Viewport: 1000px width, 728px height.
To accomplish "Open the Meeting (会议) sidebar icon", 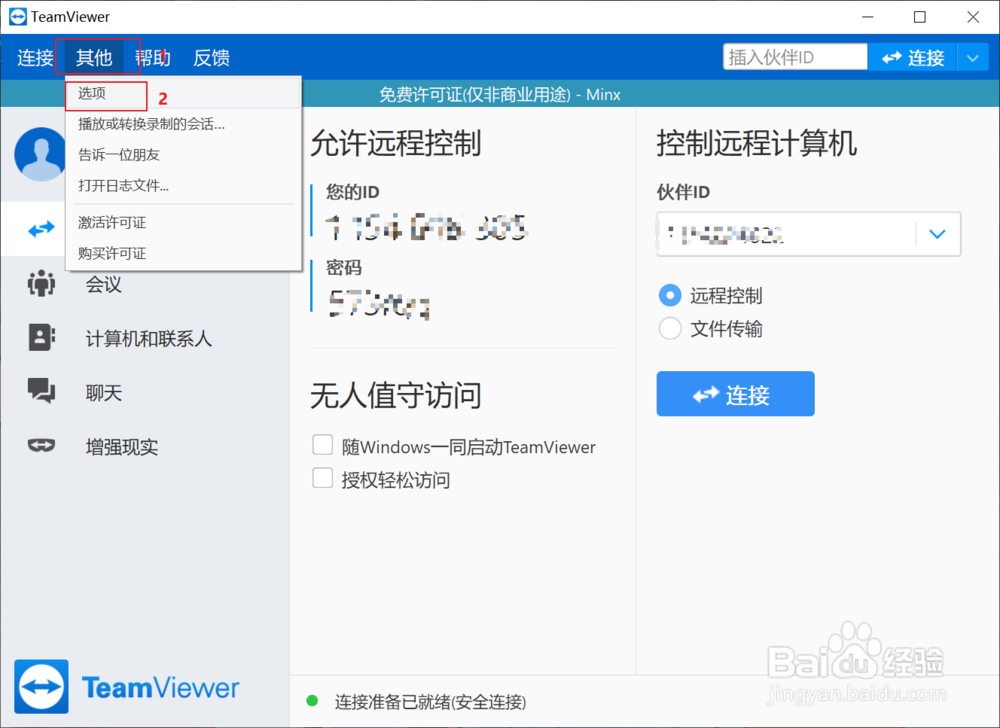I will tap(41, 283).
